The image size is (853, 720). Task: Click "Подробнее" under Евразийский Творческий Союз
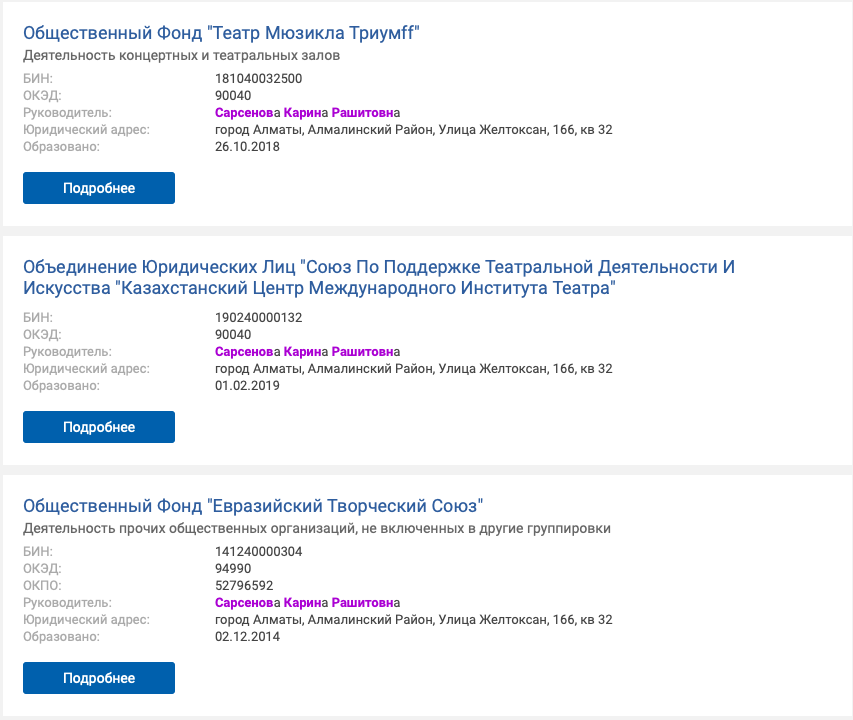point(99,678)
